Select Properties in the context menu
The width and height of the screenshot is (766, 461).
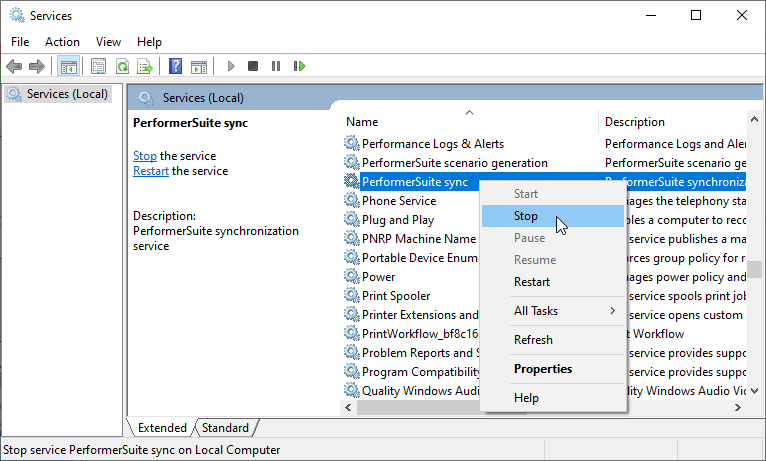click(543, 369)
